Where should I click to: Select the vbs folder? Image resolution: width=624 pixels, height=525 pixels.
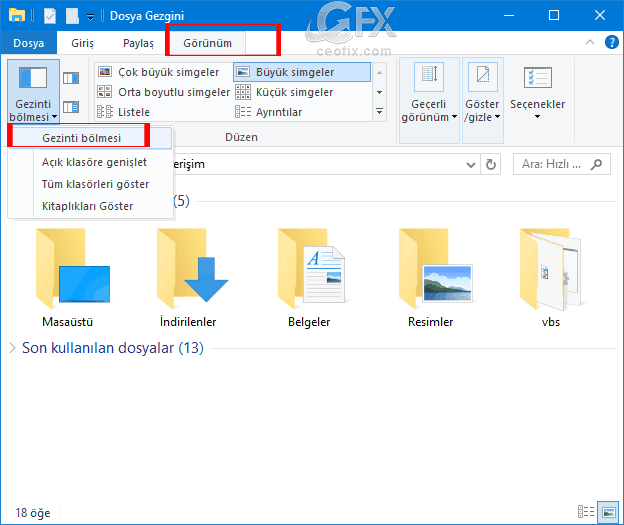(x=551, y=278)
